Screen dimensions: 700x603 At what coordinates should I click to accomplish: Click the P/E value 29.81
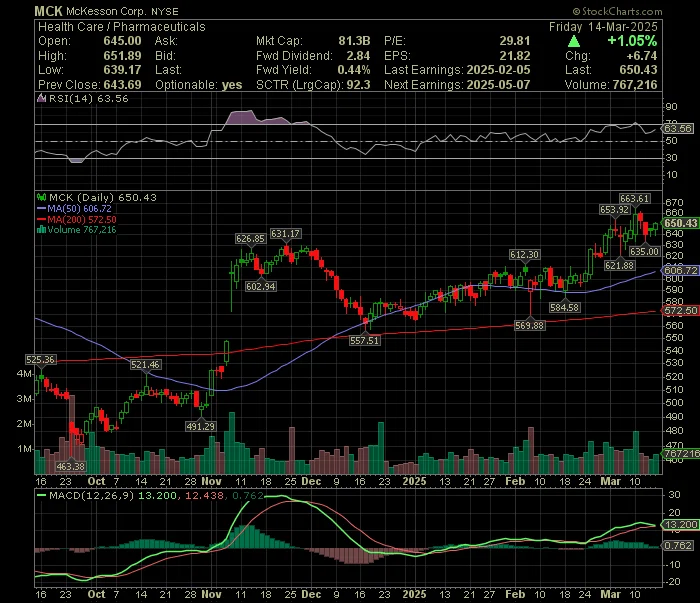515,41
